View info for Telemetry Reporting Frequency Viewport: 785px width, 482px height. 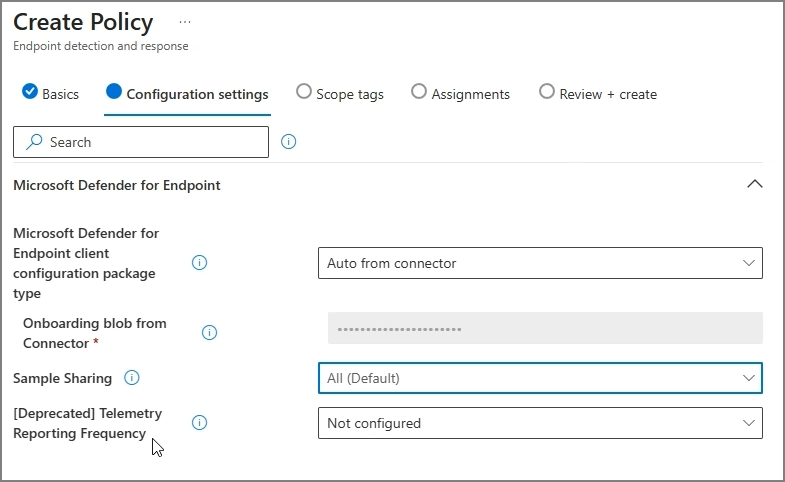pos(199,422)
